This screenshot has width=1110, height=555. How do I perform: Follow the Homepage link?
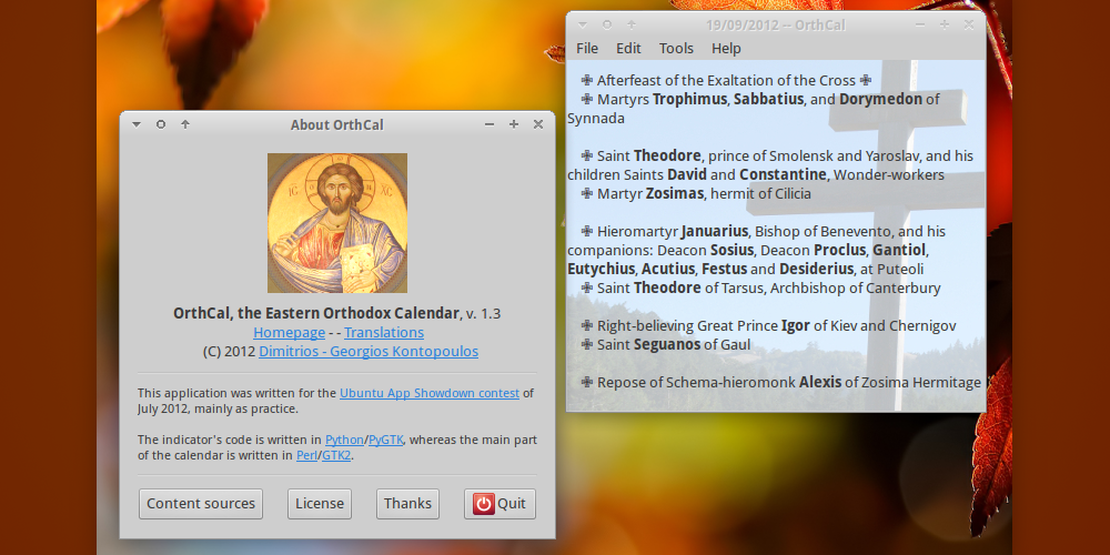coord(289,332)
